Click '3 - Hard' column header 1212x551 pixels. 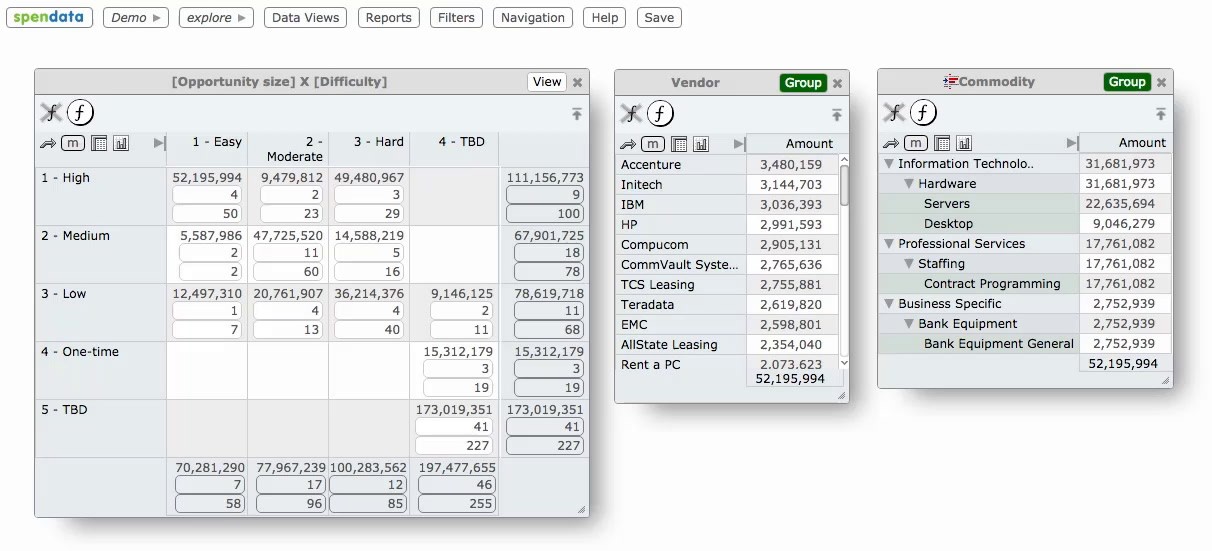pos(379,142)
